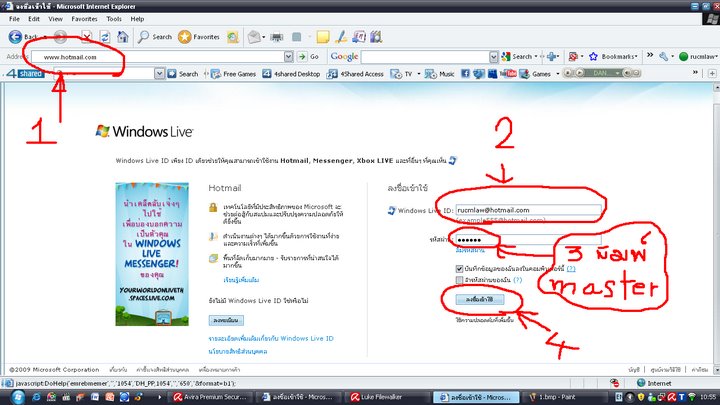Click Google toolbar Search button
The image size is (720, 405).
(x=517, y=56)
